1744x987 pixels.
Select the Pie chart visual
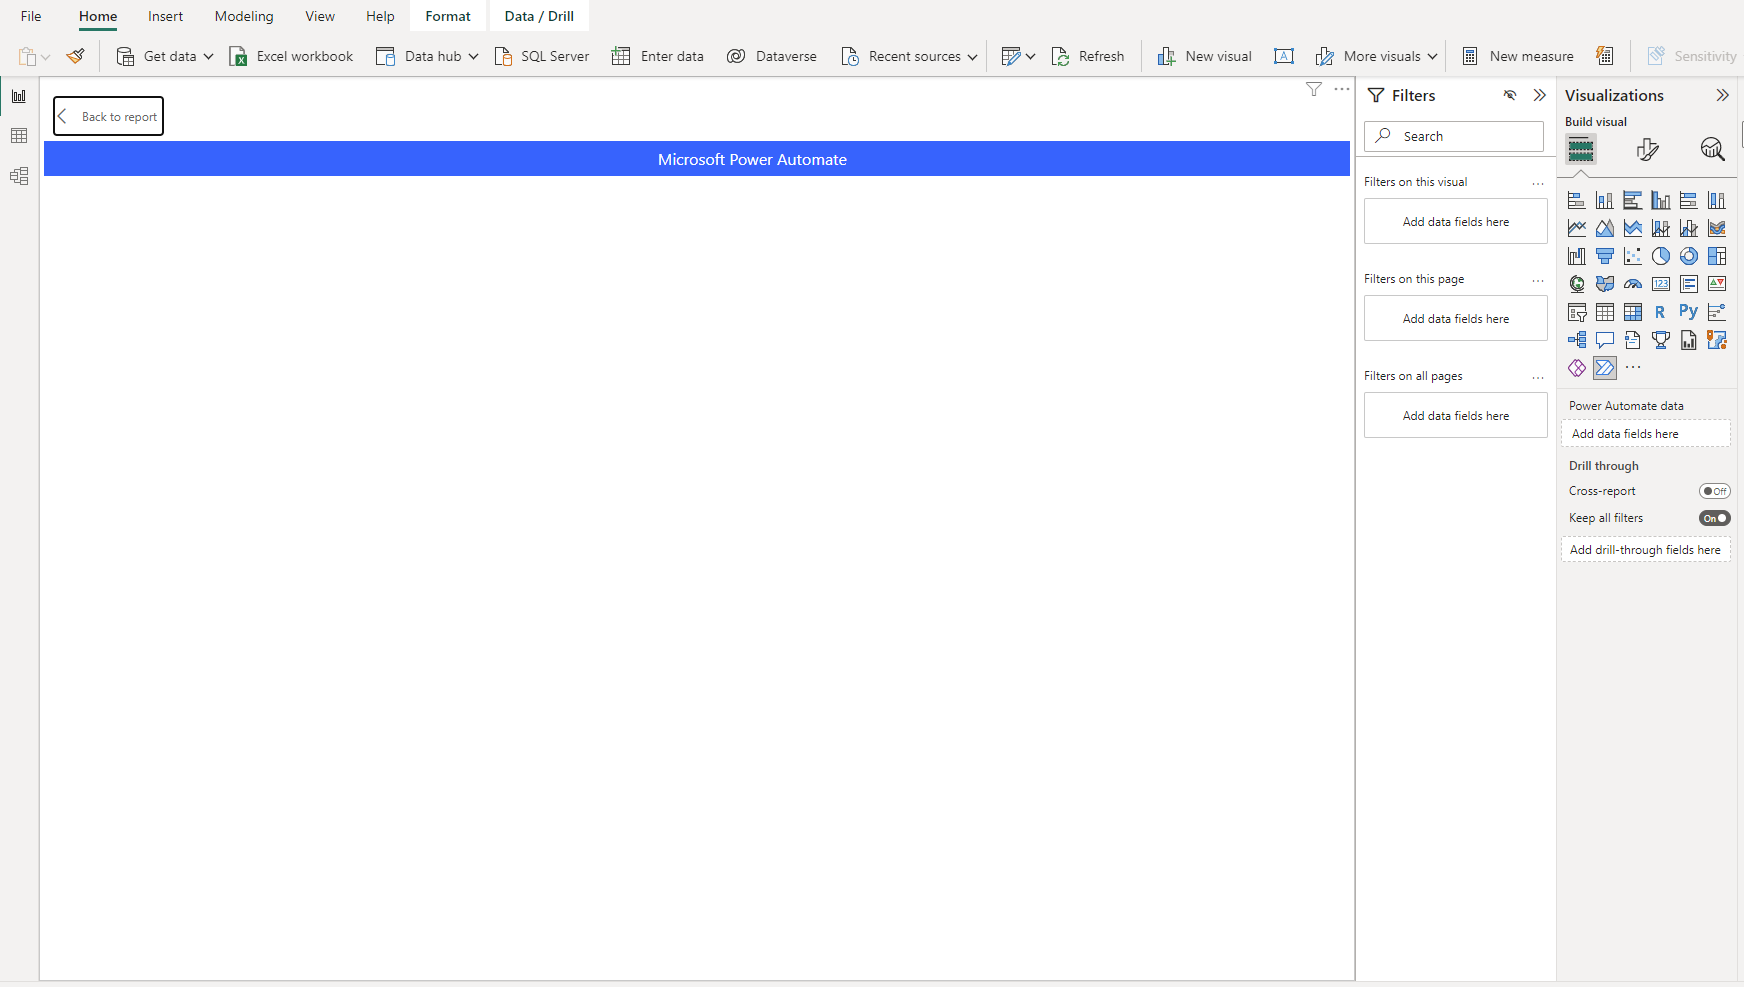click(1661, 256)
